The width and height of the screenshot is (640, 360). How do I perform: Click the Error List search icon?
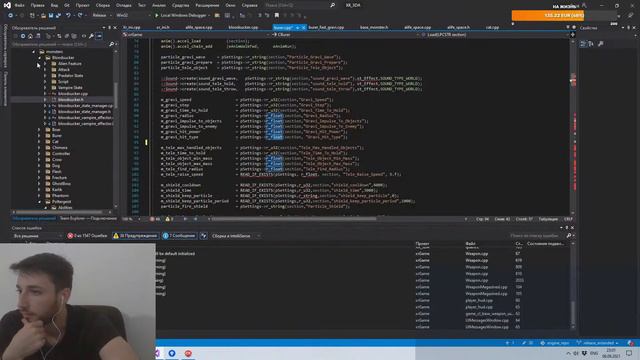coord(569,236)
